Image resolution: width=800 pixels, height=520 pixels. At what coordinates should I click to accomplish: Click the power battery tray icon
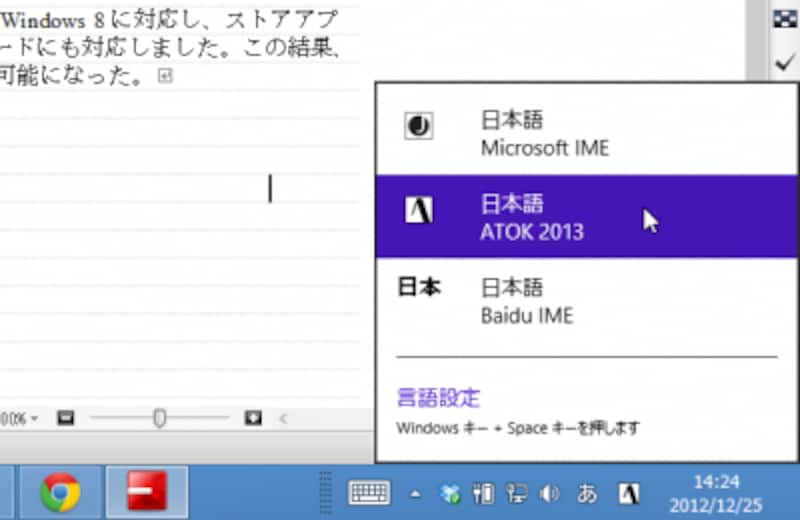483,494
